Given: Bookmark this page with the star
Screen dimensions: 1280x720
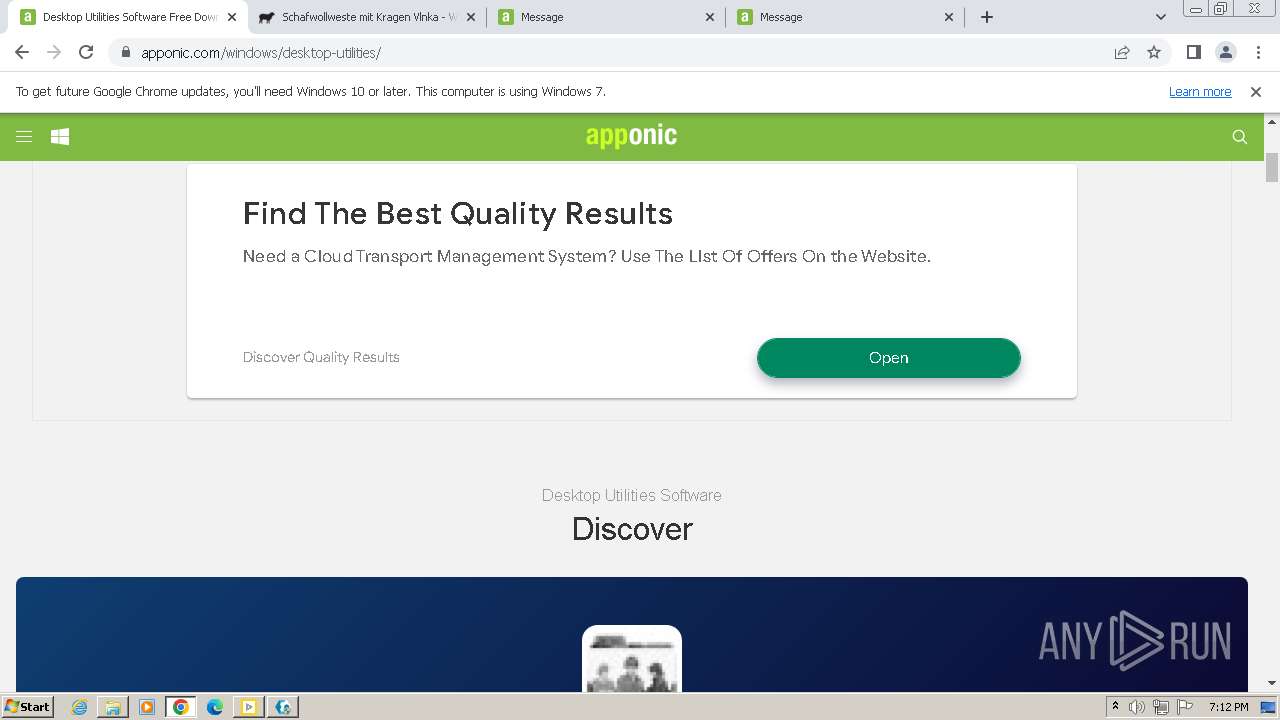Looking at the screenshot, I should [1154, 52].
